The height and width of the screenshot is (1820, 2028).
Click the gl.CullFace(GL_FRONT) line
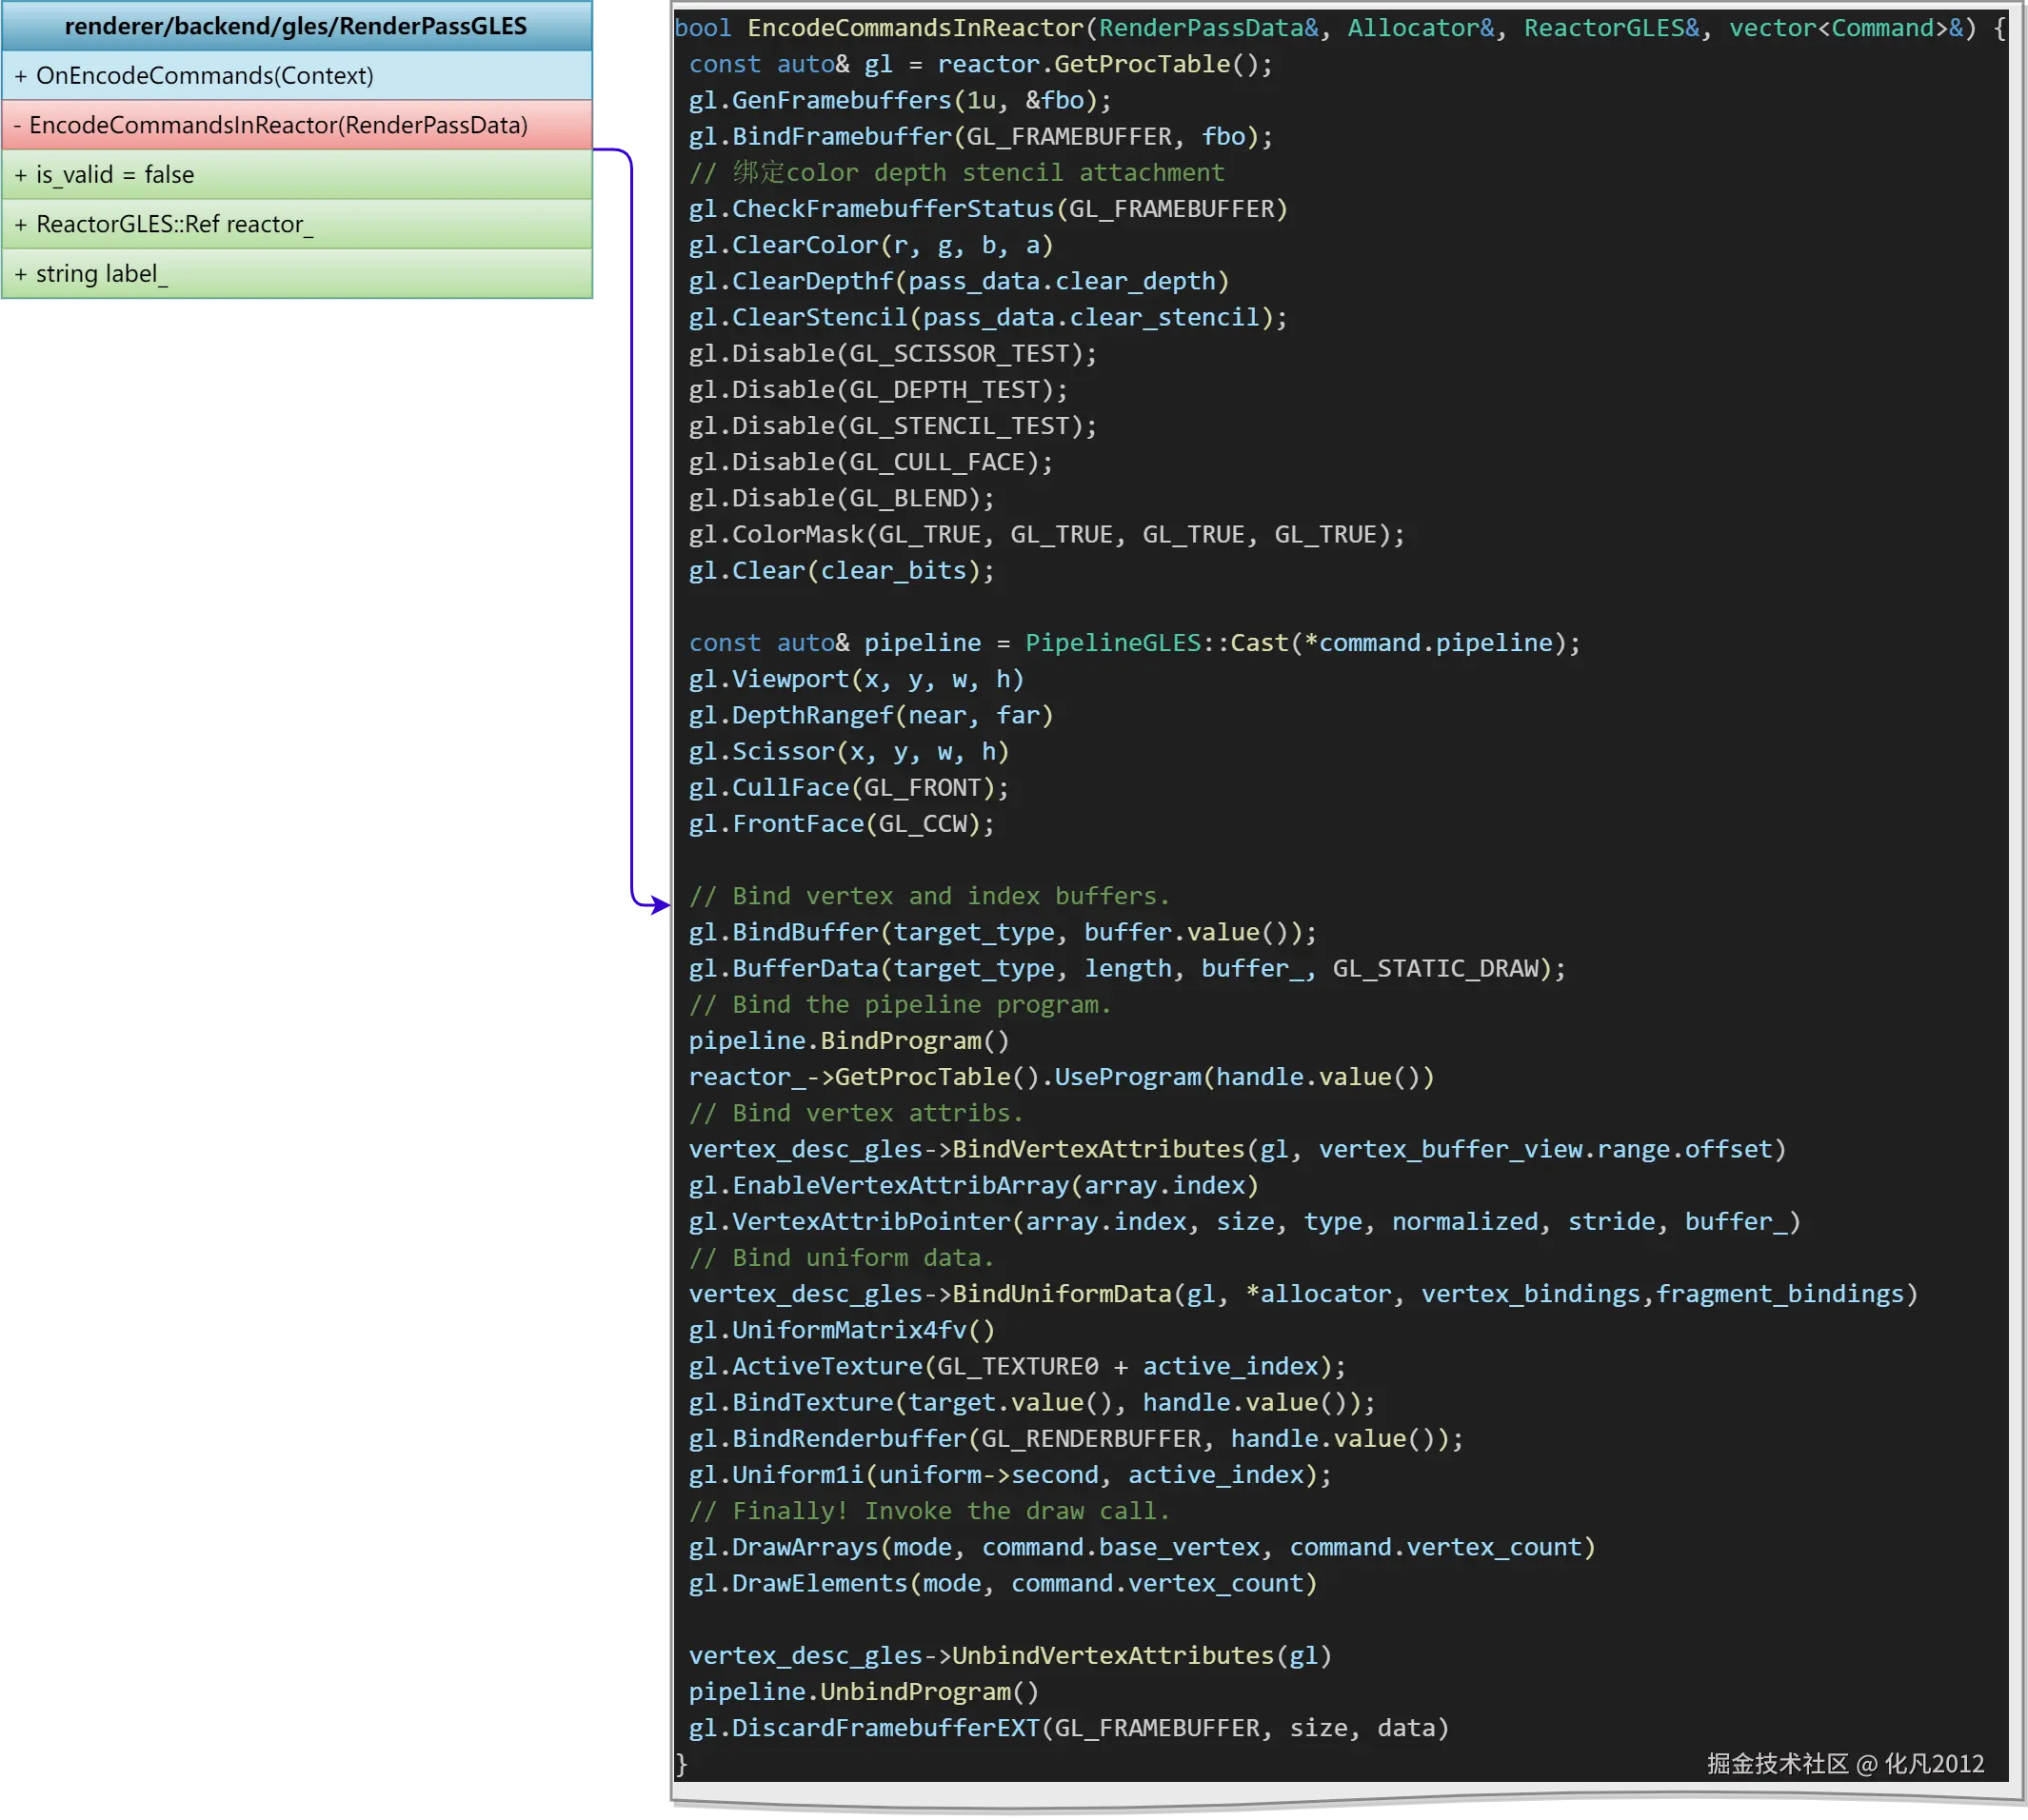(848, 787)
